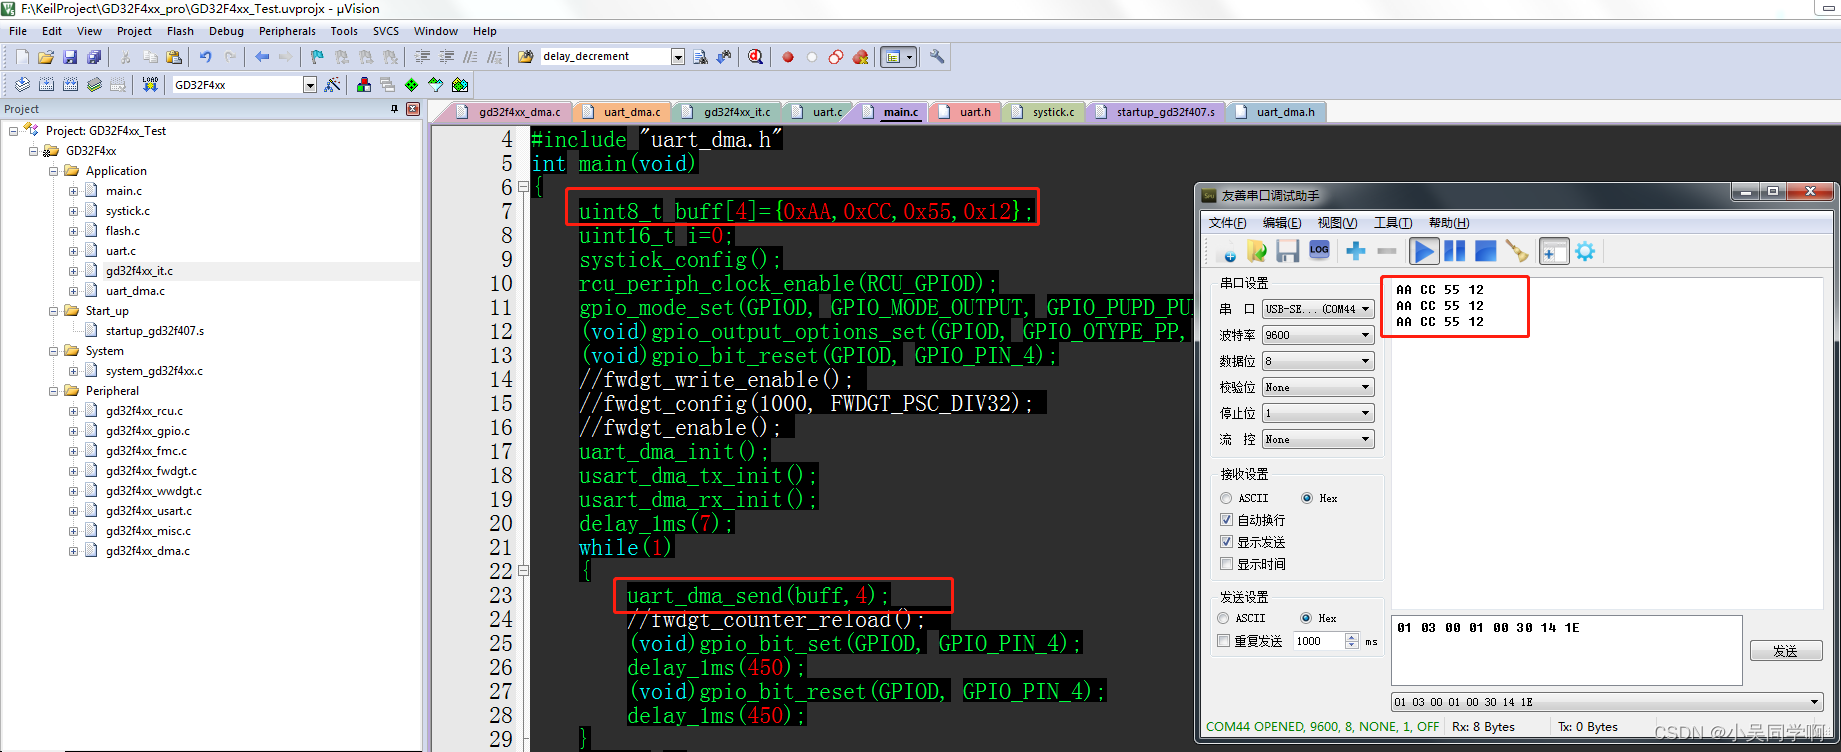Open the 数据位 dropdown

coord(1318,361)
